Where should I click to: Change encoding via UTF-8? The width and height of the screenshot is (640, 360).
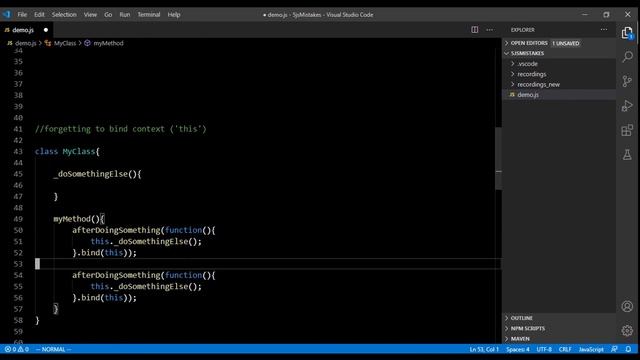(544, 349)
